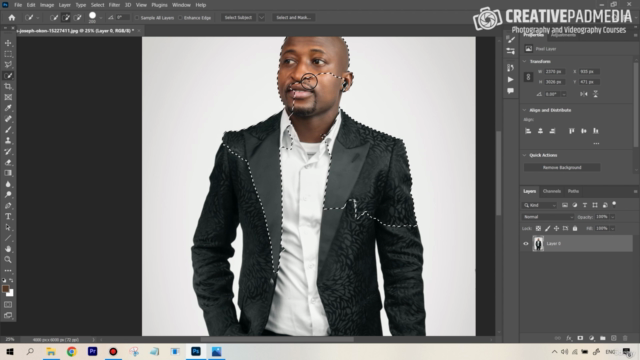Image resolution: width=640 pixels, height=360 pixels.
Task: Open the layer Kind filter dropdown
Action: pos(540,205)
